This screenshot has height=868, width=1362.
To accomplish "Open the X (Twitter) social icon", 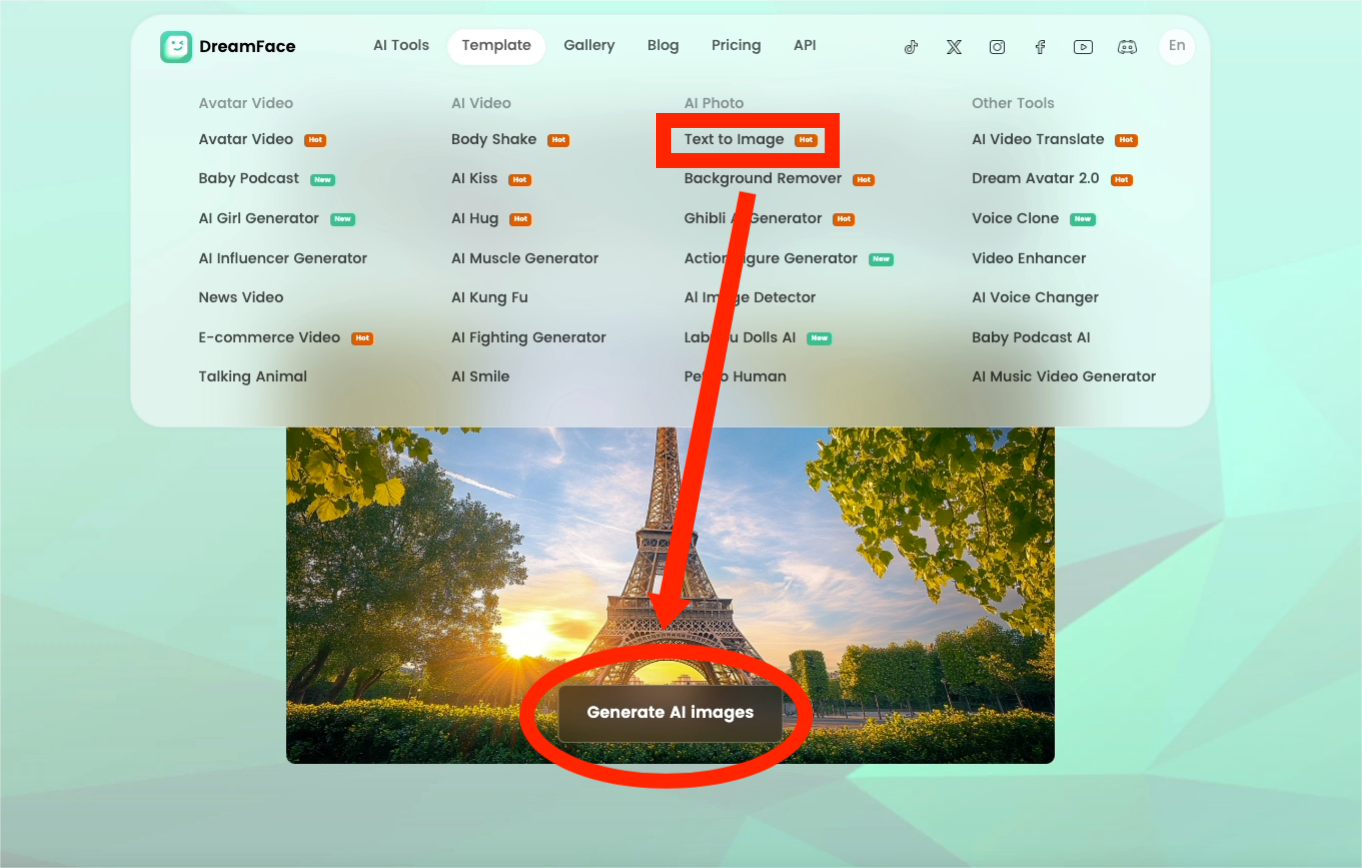I will [x=954, y=47].
